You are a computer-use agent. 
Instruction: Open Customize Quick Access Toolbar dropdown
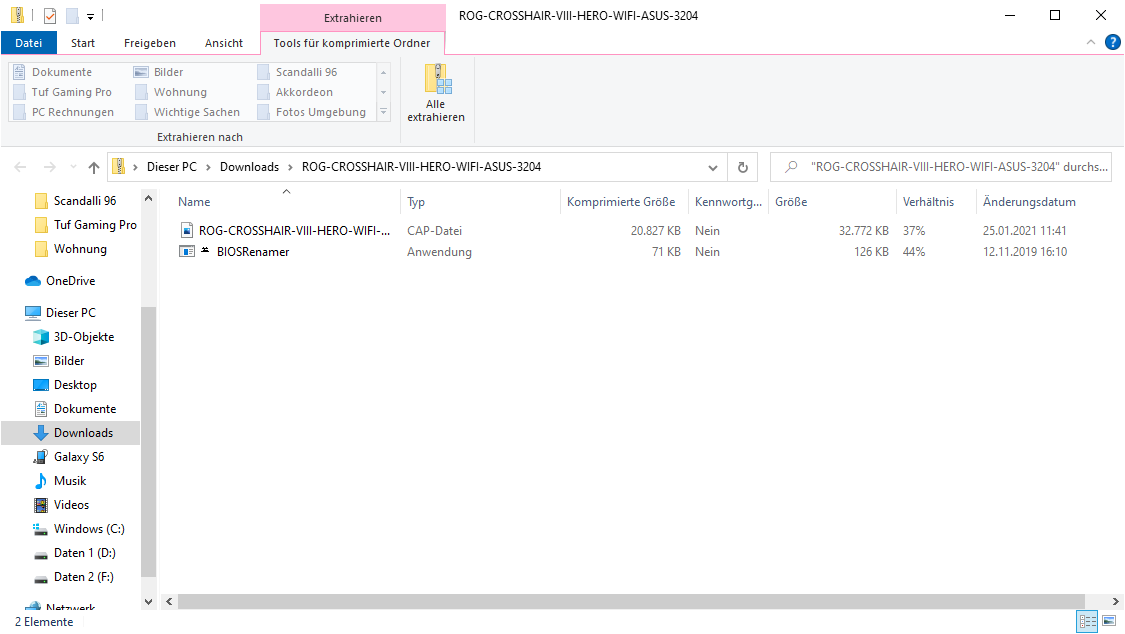[90, 16]
